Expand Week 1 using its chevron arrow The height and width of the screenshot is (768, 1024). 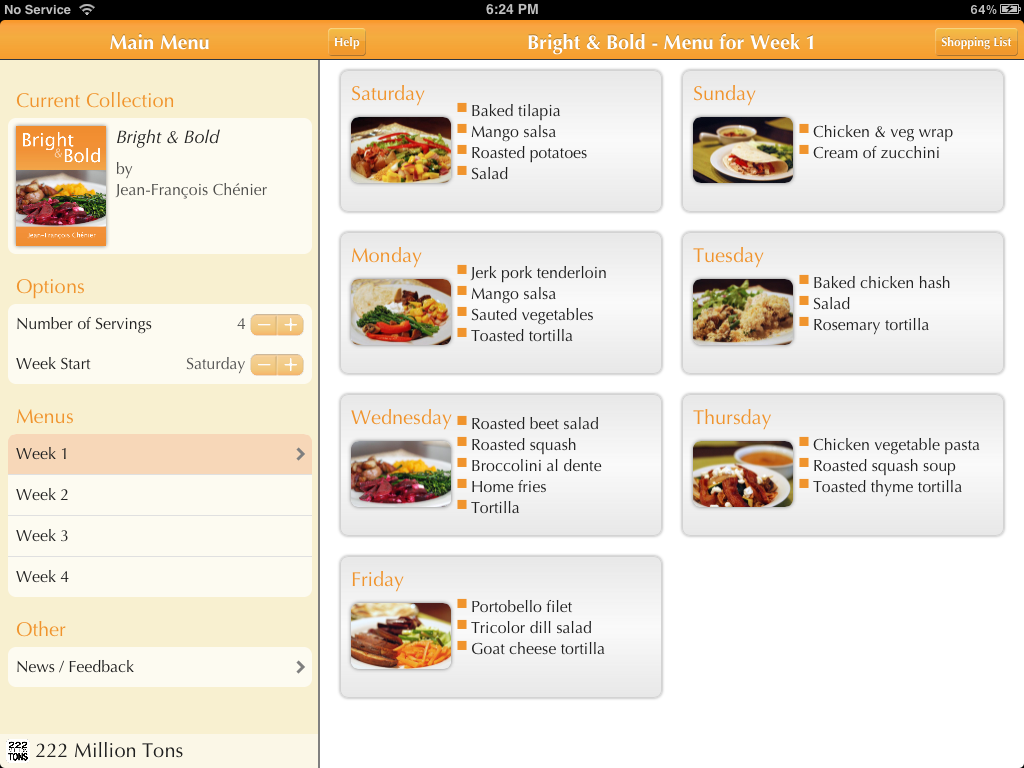[300, 454]
